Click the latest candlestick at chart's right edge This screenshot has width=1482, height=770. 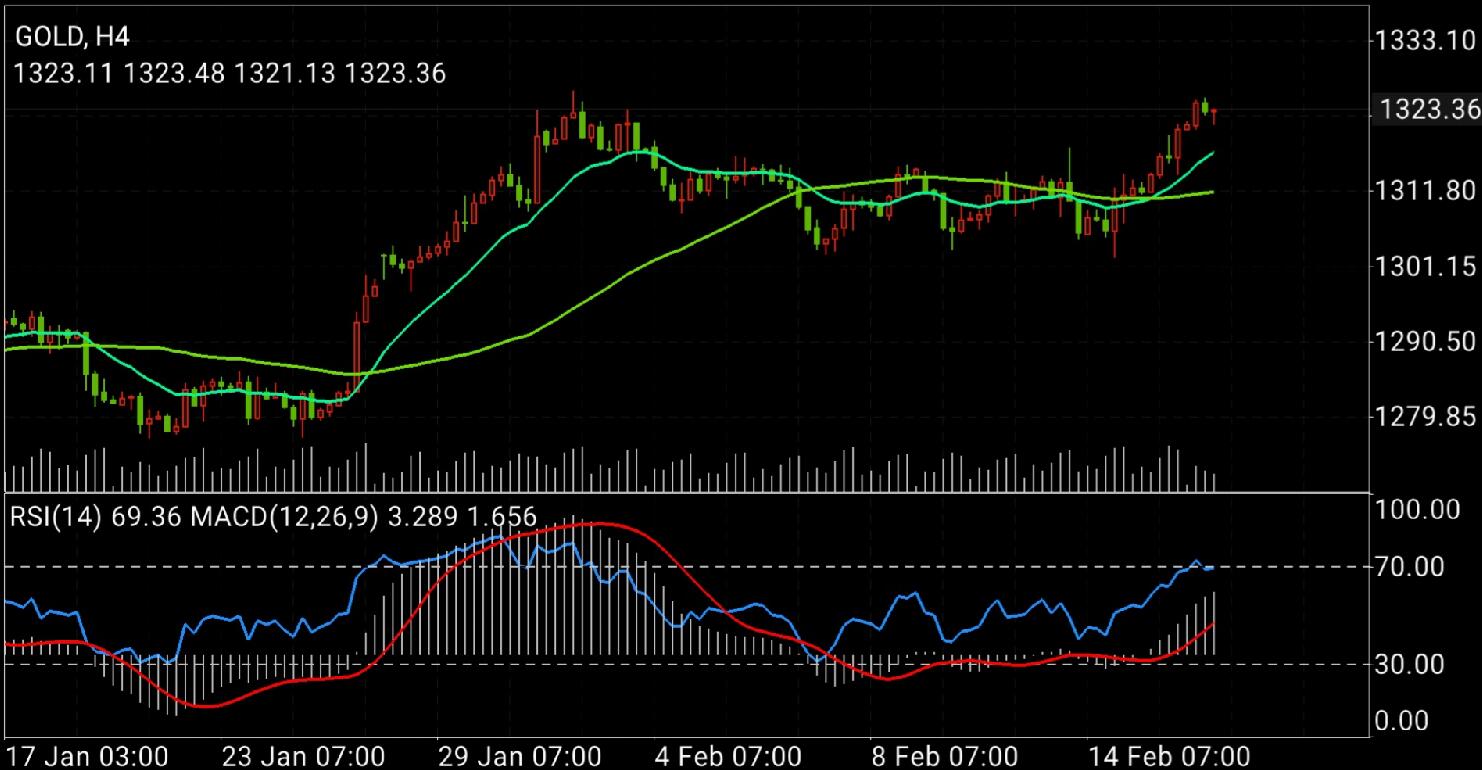(1214, 115)
